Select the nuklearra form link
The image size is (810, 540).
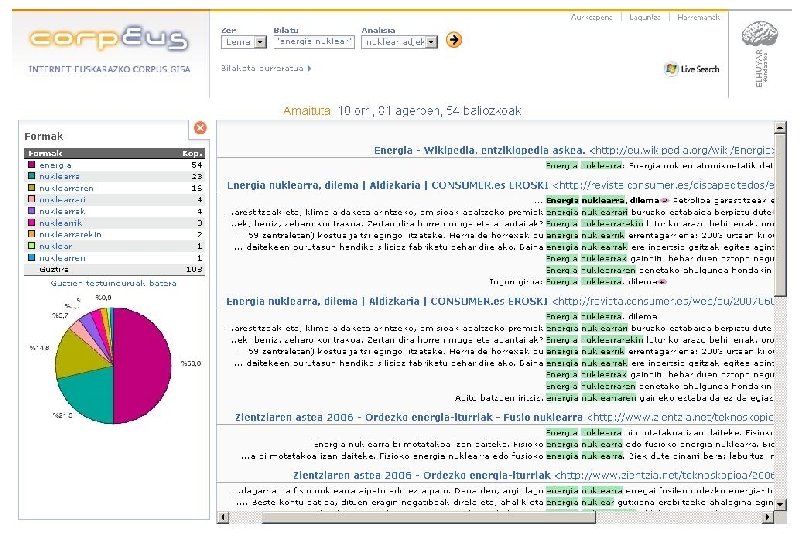click(59, 176)
